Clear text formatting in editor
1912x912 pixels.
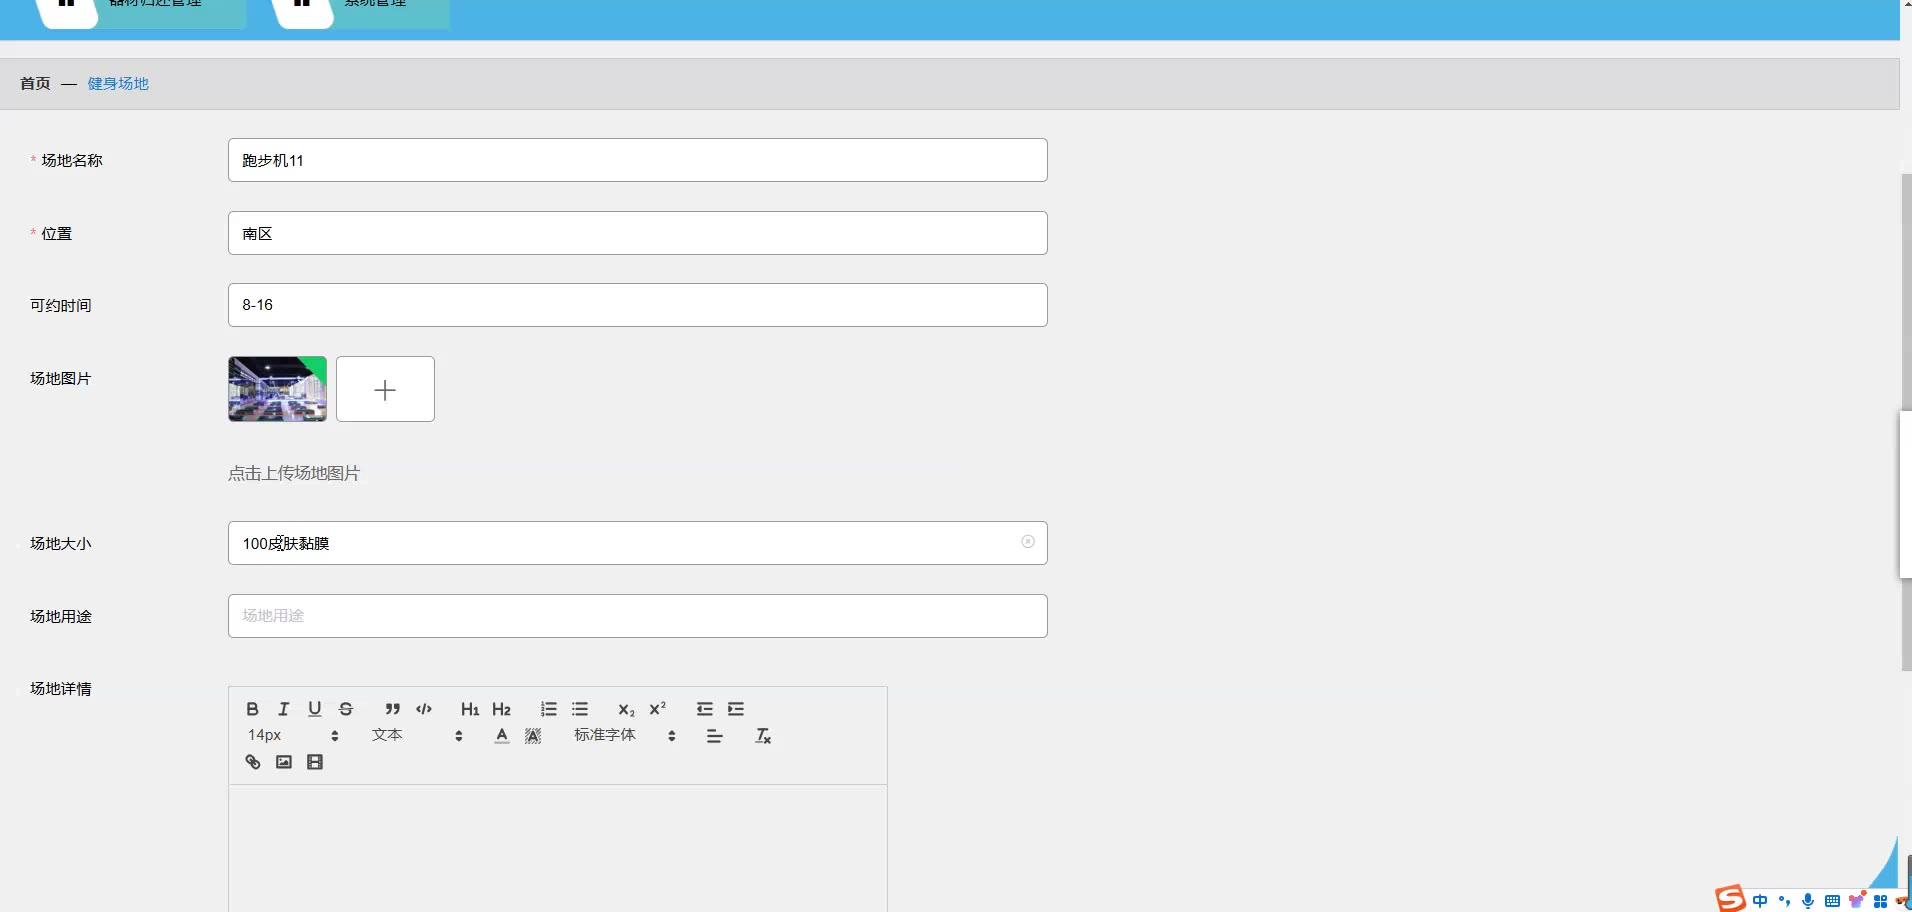(x=763, y=736)
